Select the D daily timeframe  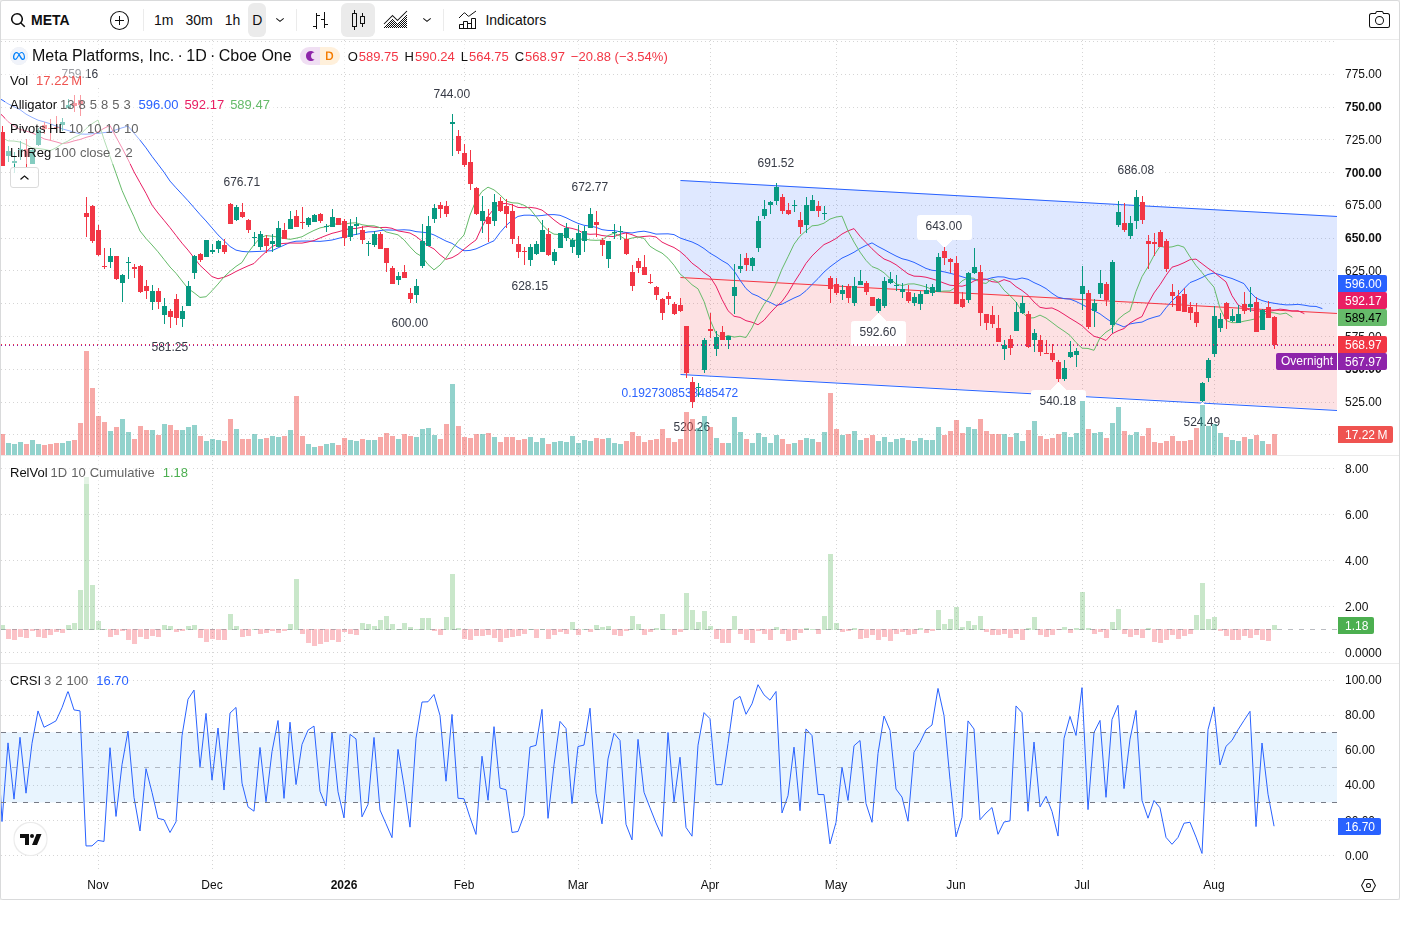coord(257,20)
